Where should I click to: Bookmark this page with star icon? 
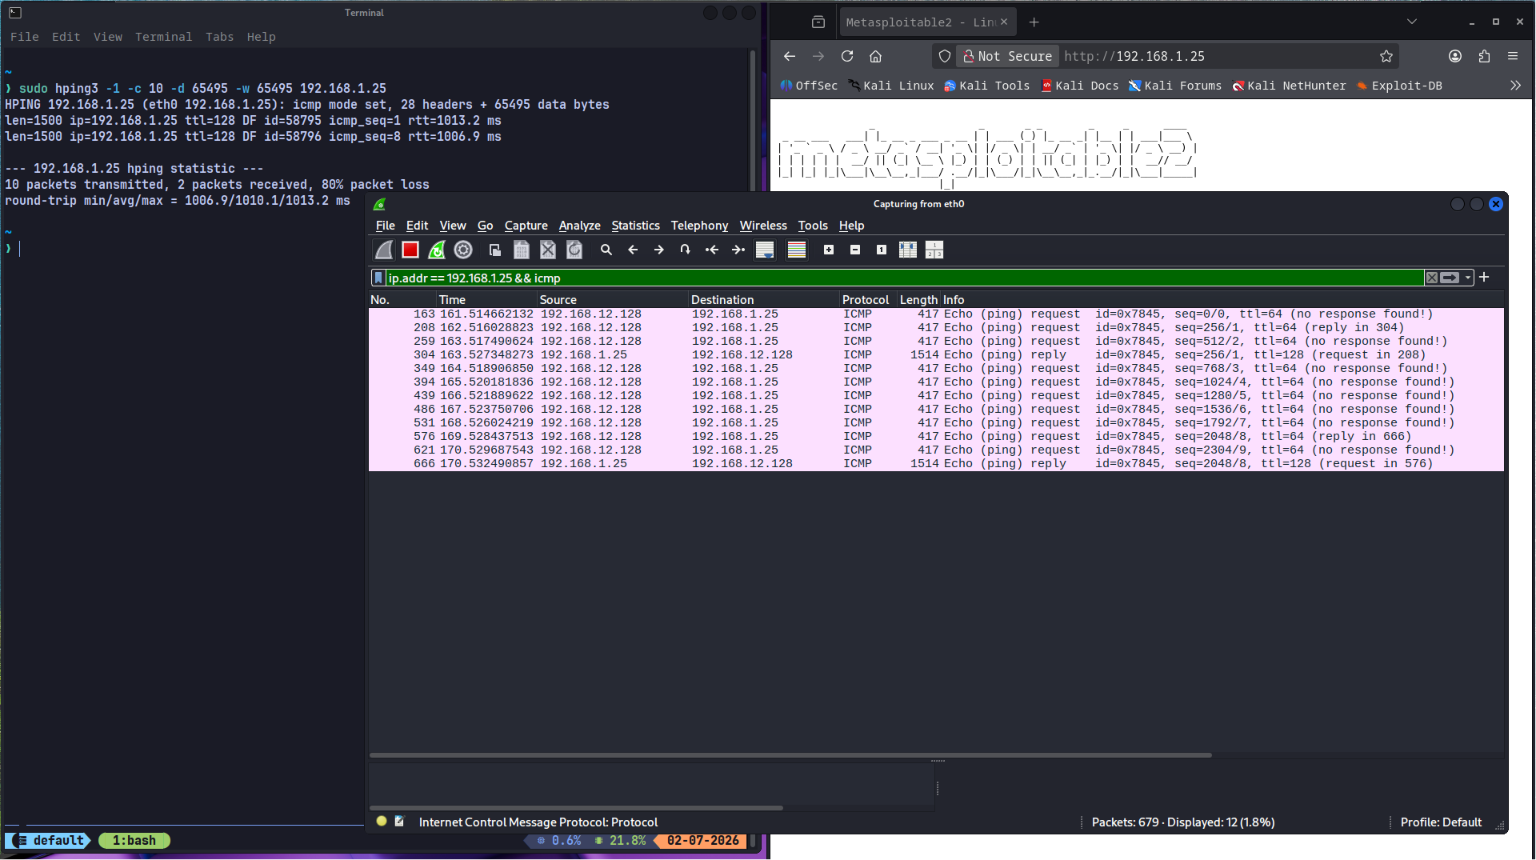pos(1386,56)
